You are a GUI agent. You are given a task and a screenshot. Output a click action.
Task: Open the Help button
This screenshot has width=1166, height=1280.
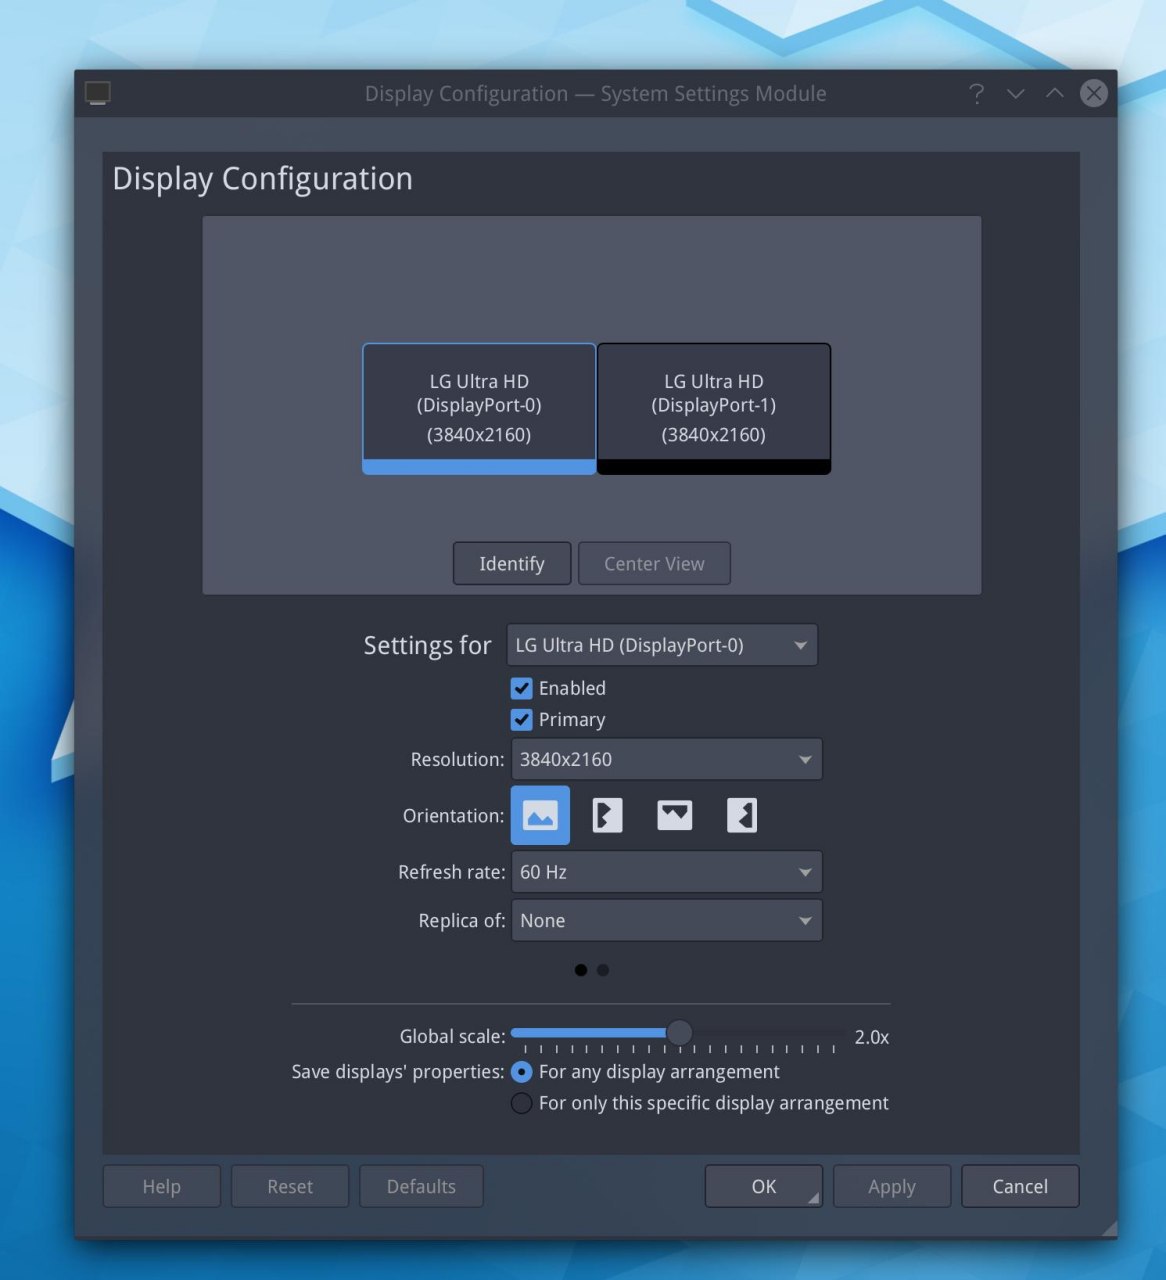[x=162, y=1186]
